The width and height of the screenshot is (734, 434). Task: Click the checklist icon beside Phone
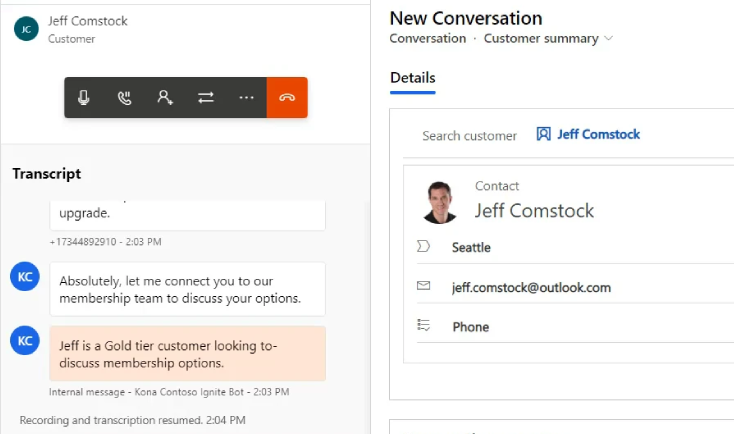[423, 325]
